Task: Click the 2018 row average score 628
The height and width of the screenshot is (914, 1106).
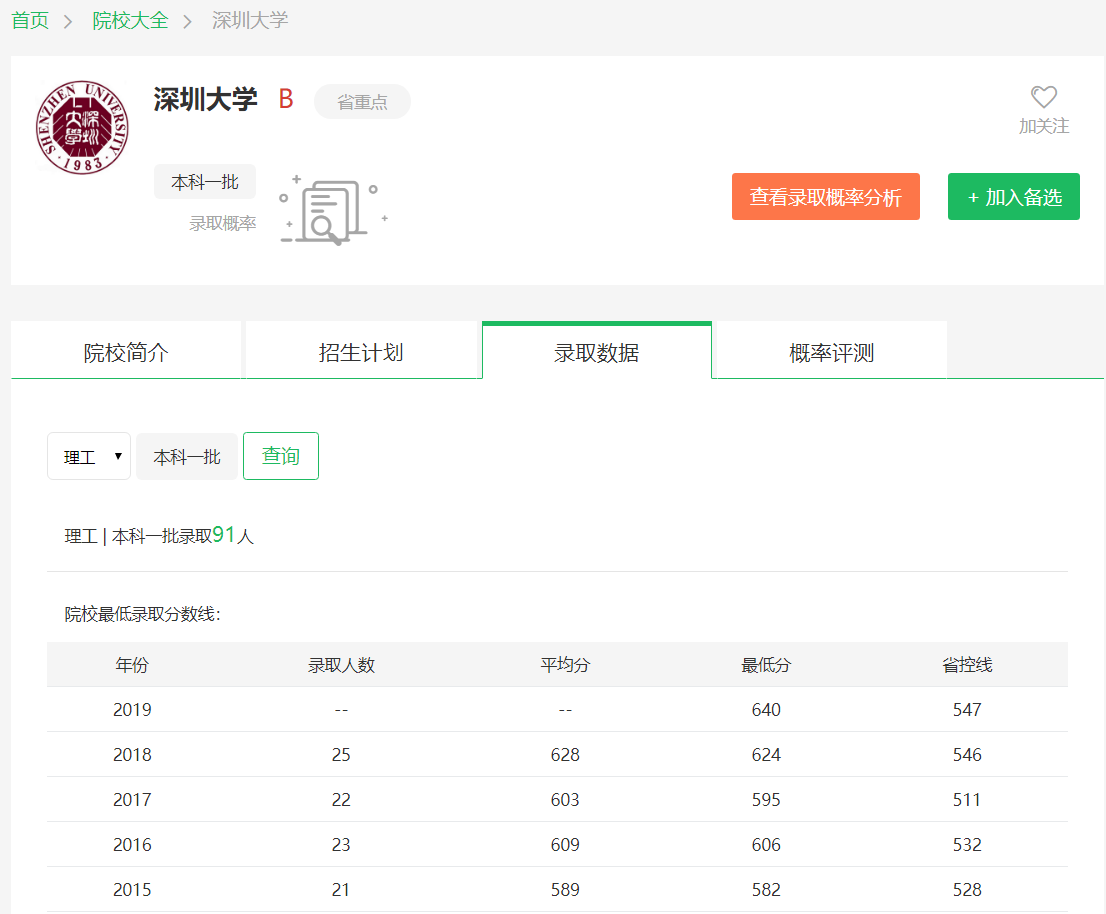Action: (565, 755)
